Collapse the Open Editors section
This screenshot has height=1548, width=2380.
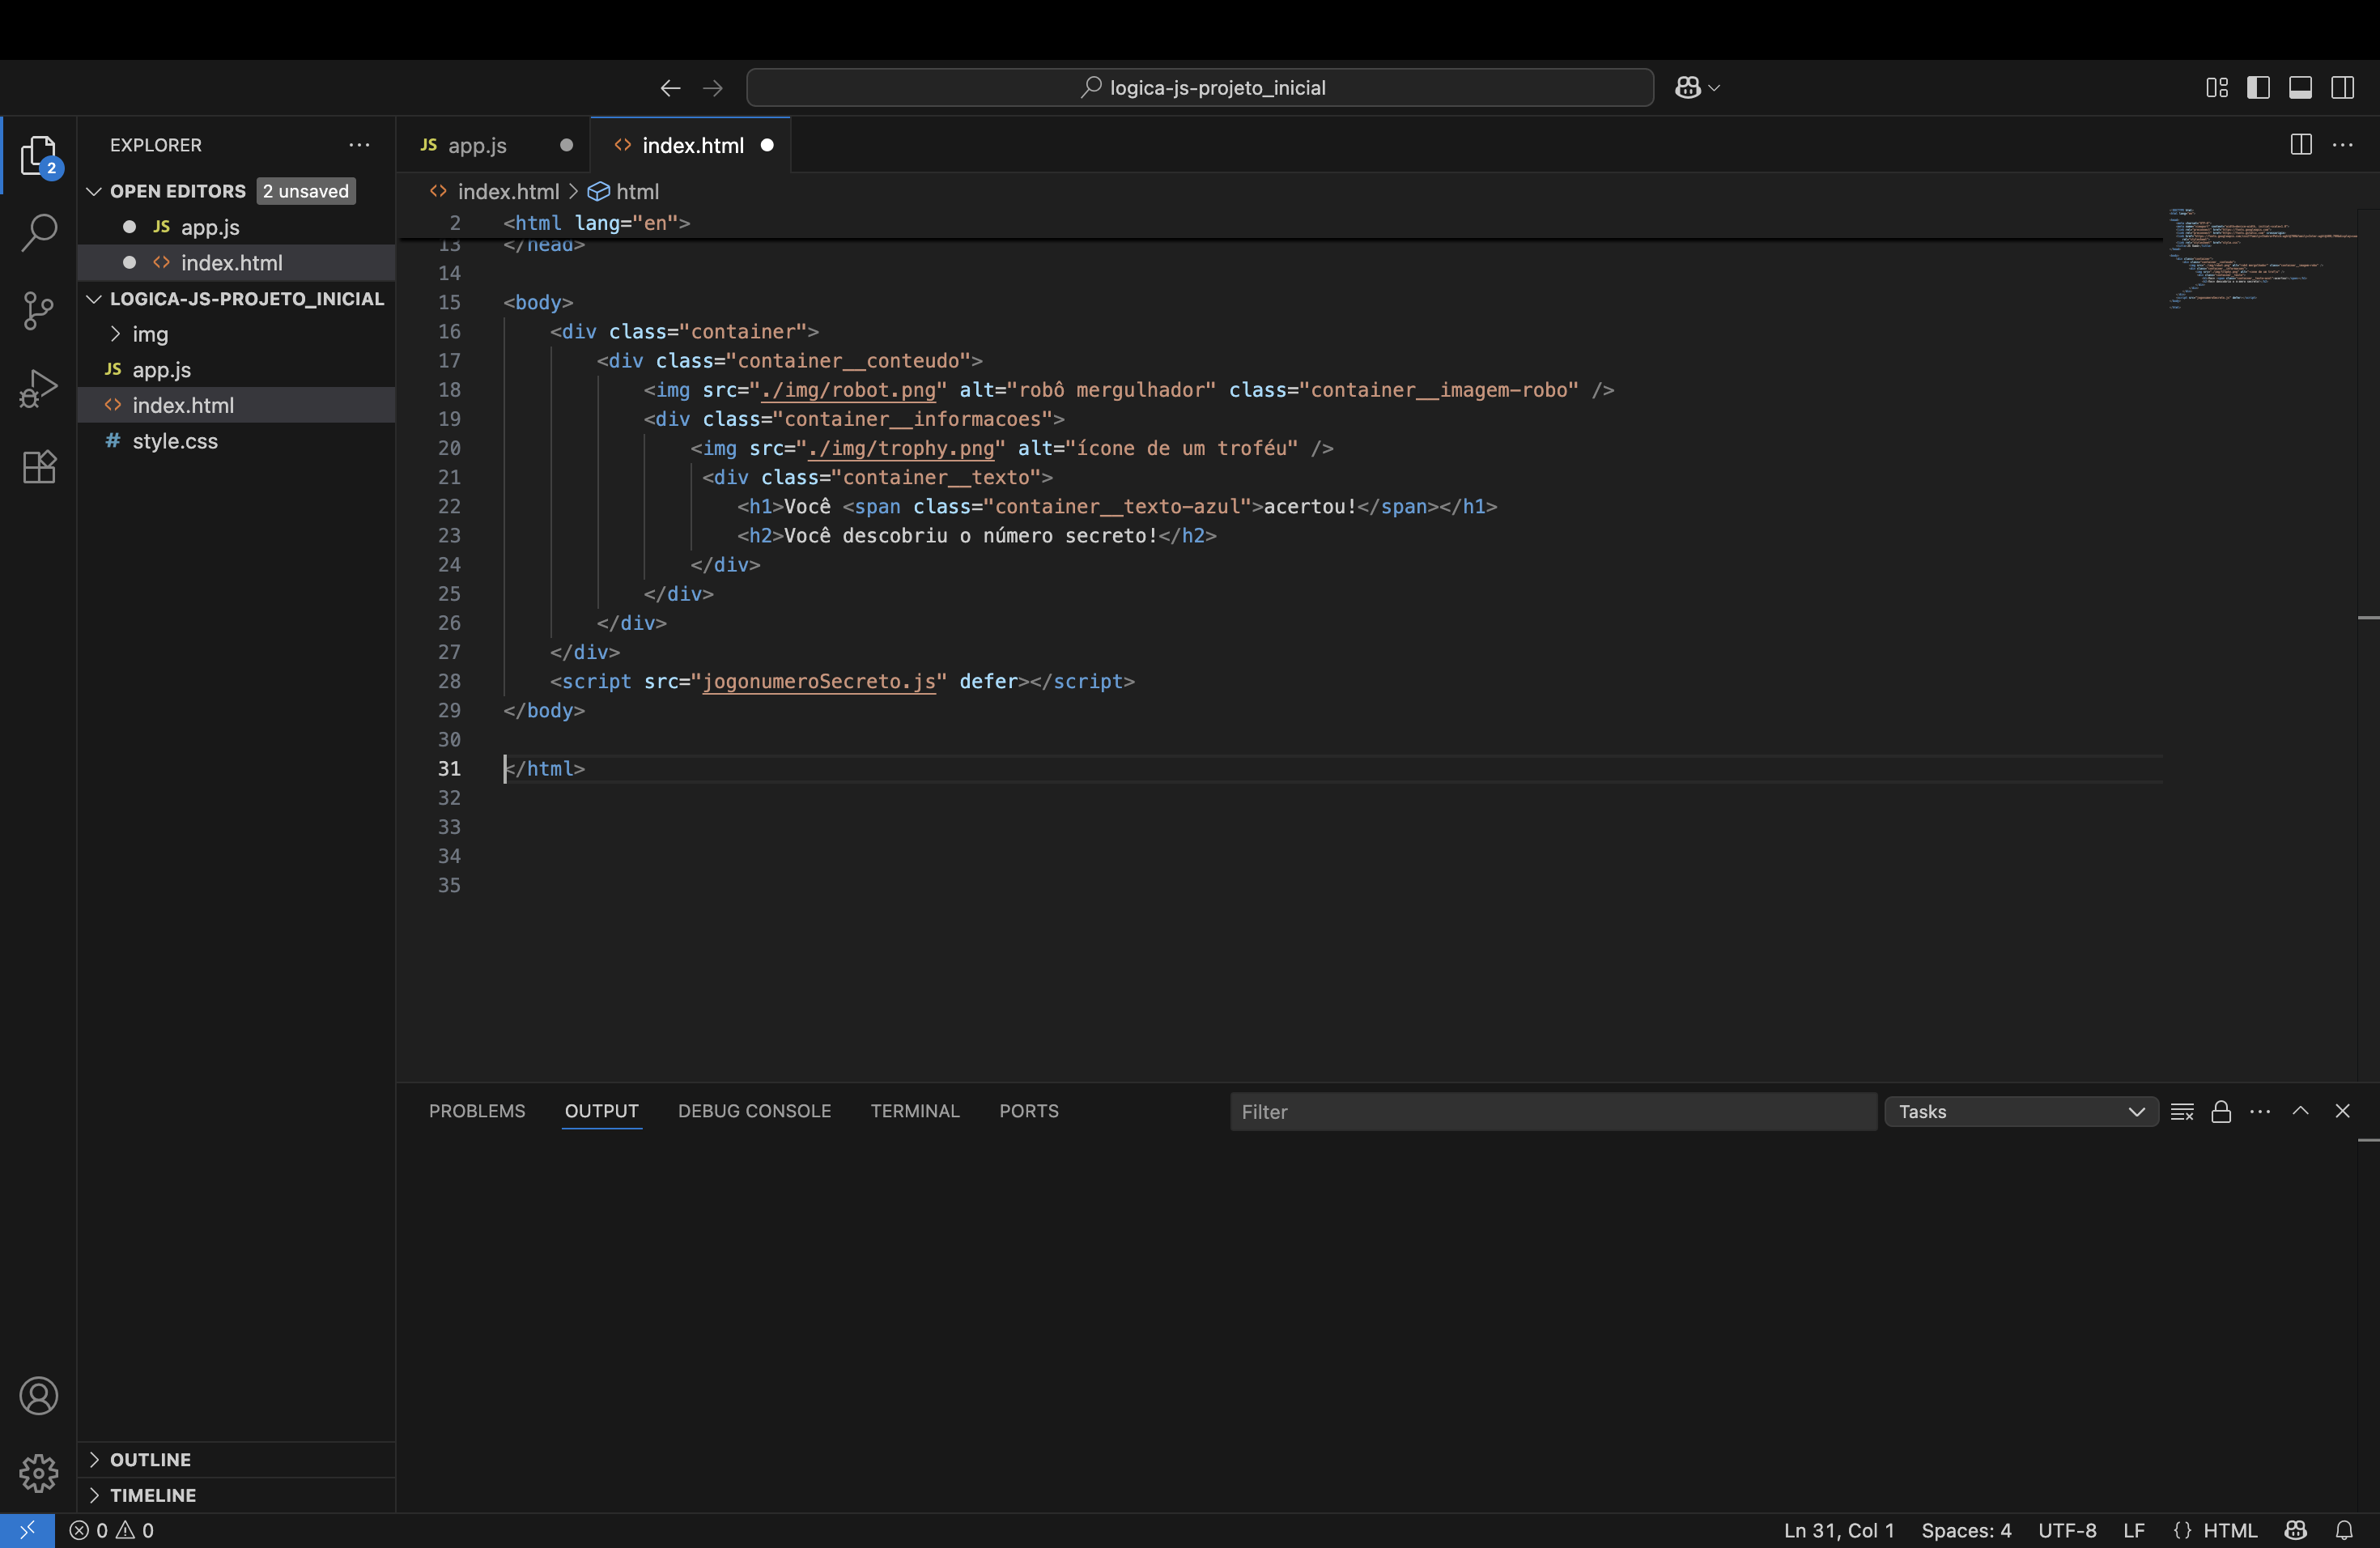point(94,191)
